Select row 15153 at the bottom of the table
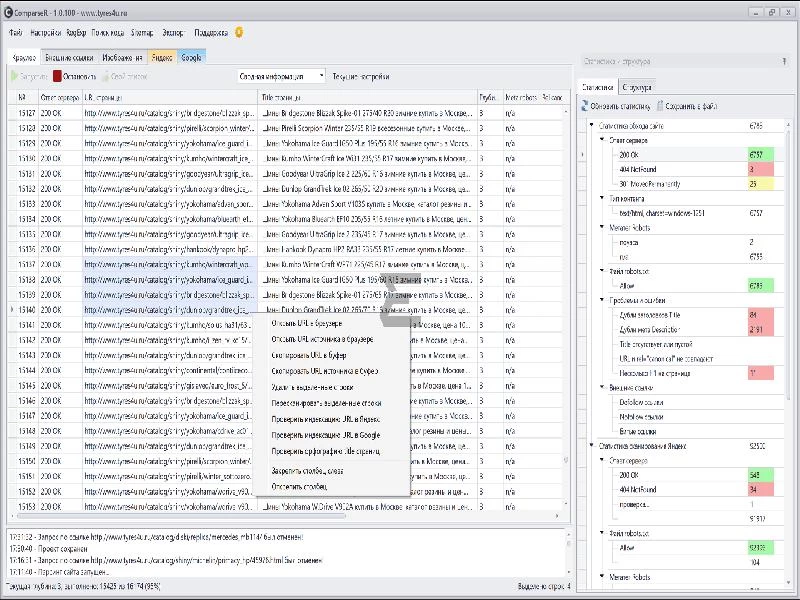 click(x=286, y=507)
